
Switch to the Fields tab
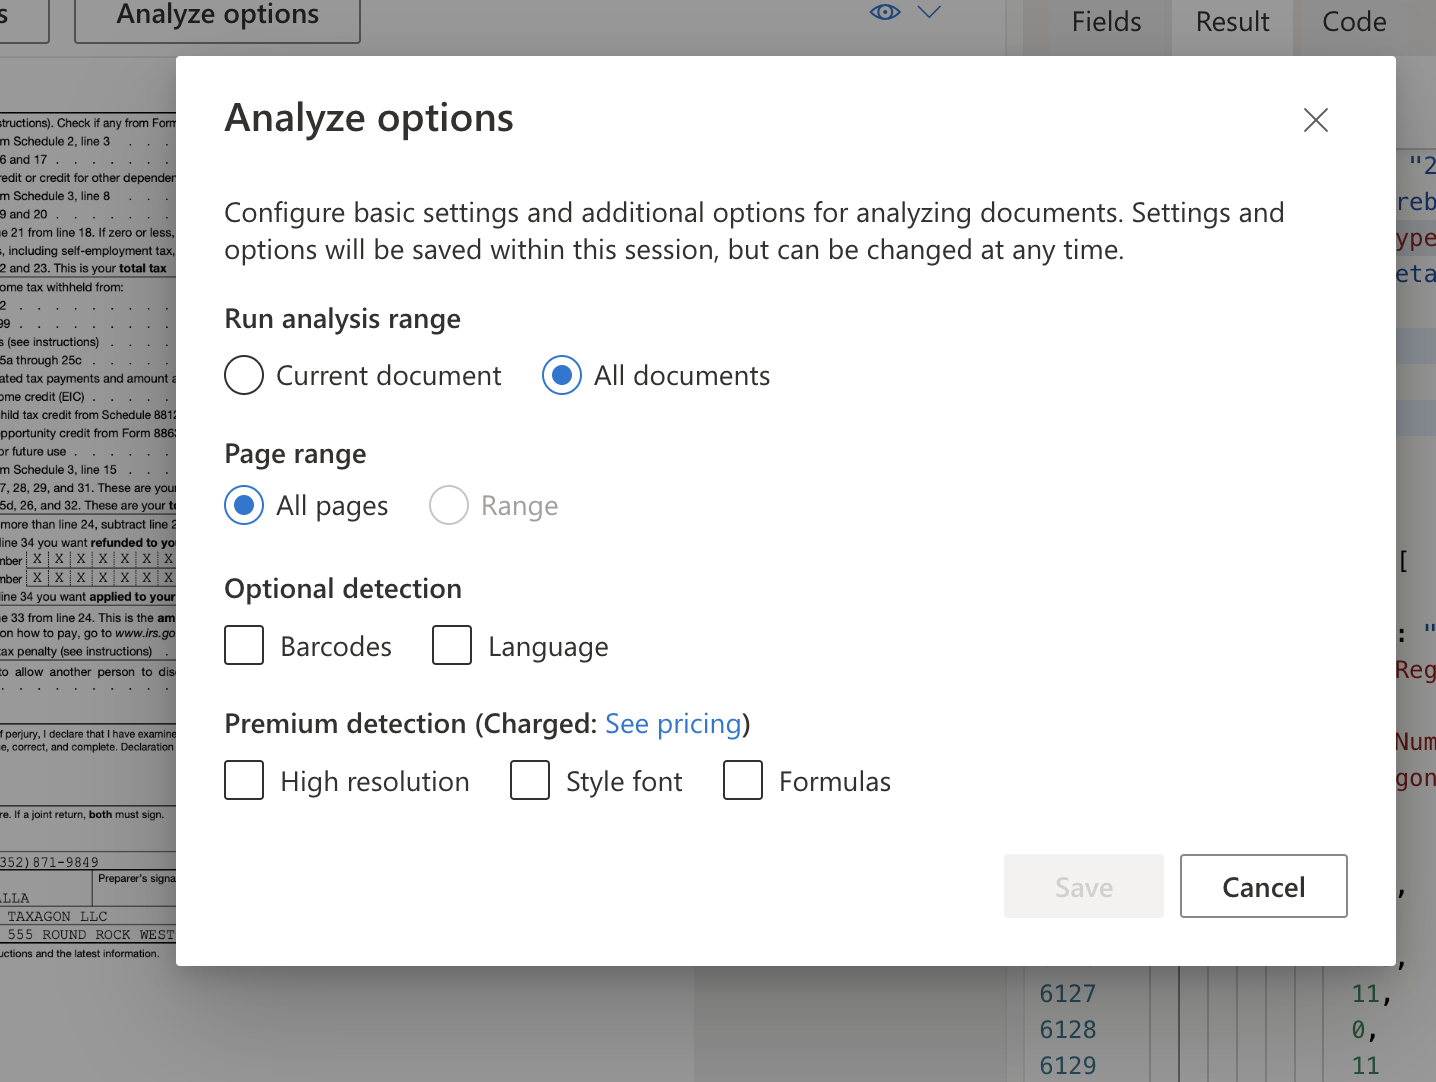coord(1106,22)
